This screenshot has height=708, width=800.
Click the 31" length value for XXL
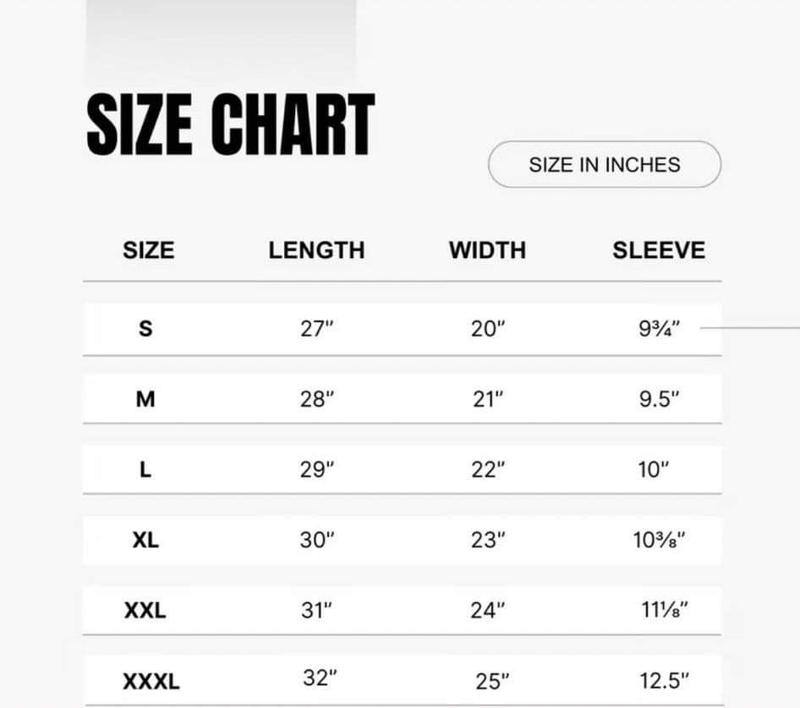coord(316,611)
